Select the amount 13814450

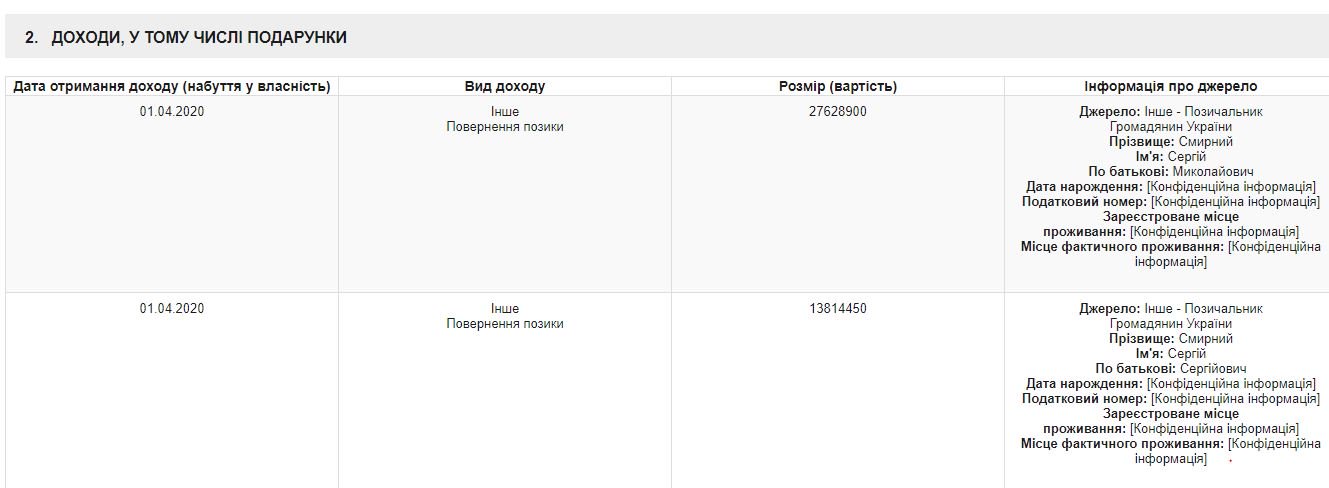tap(838, 309)
